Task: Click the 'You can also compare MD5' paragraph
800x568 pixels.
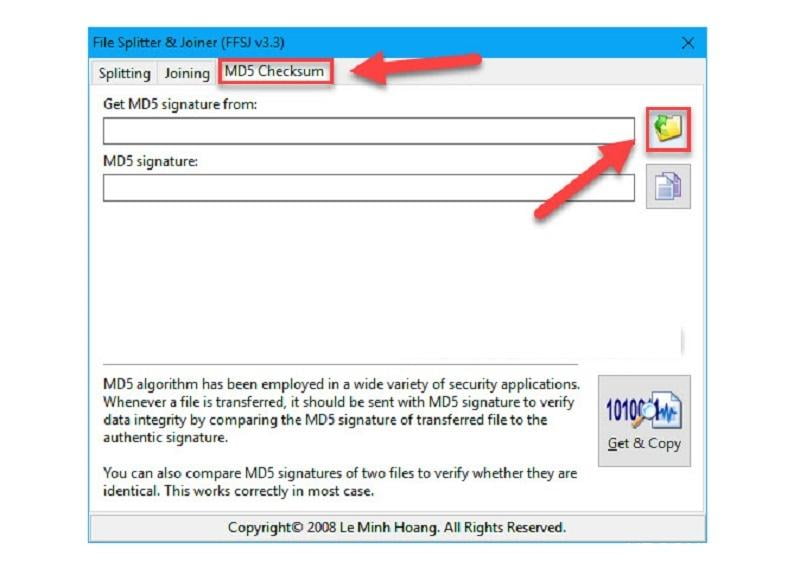Action: coord(340,482)
